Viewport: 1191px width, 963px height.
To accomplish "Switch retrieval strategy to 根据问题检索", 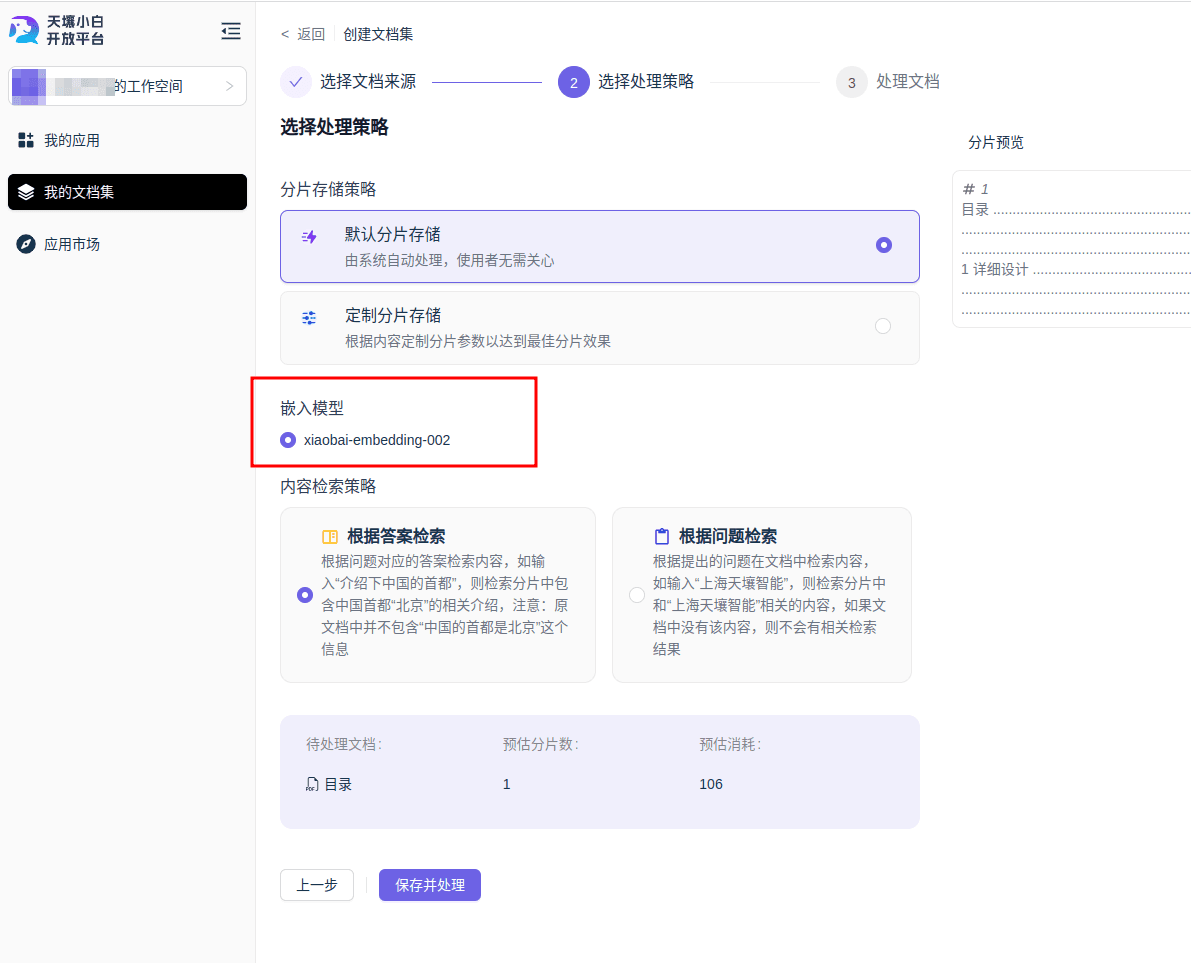I will (x=636, y=594).
